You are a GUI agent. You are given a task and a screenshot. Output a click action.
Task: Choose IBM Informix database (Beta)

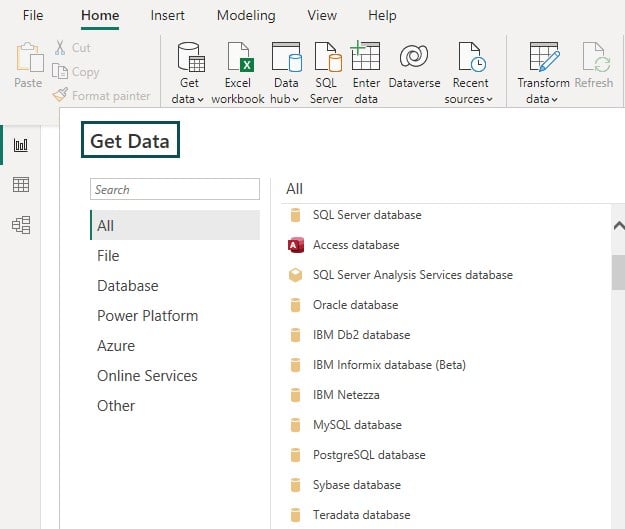tap(389, 365)
